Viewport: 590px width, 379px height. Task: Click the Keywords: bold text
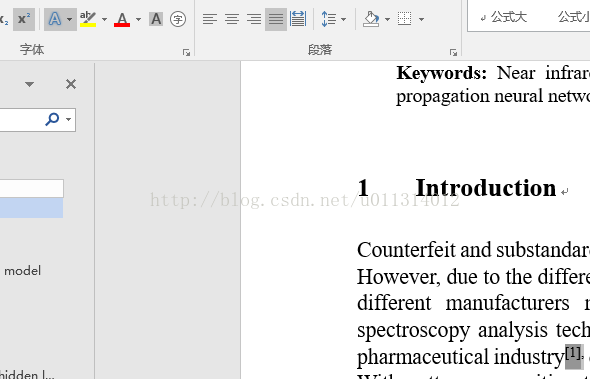(441, 73)
